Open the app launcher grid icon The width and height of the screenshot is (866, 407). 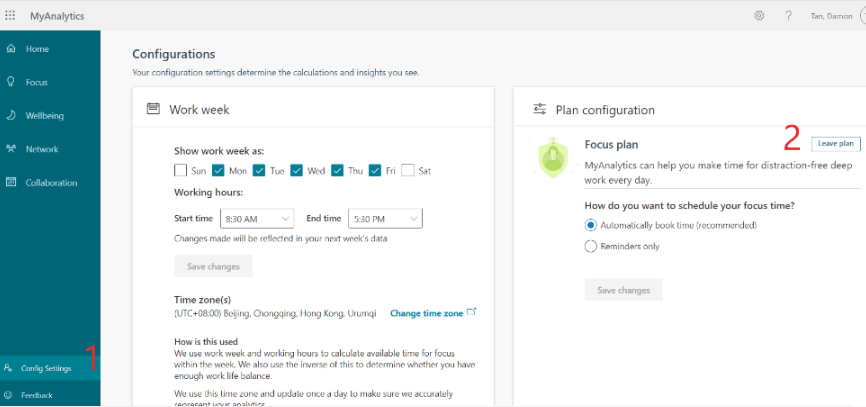tap(10, 15)
